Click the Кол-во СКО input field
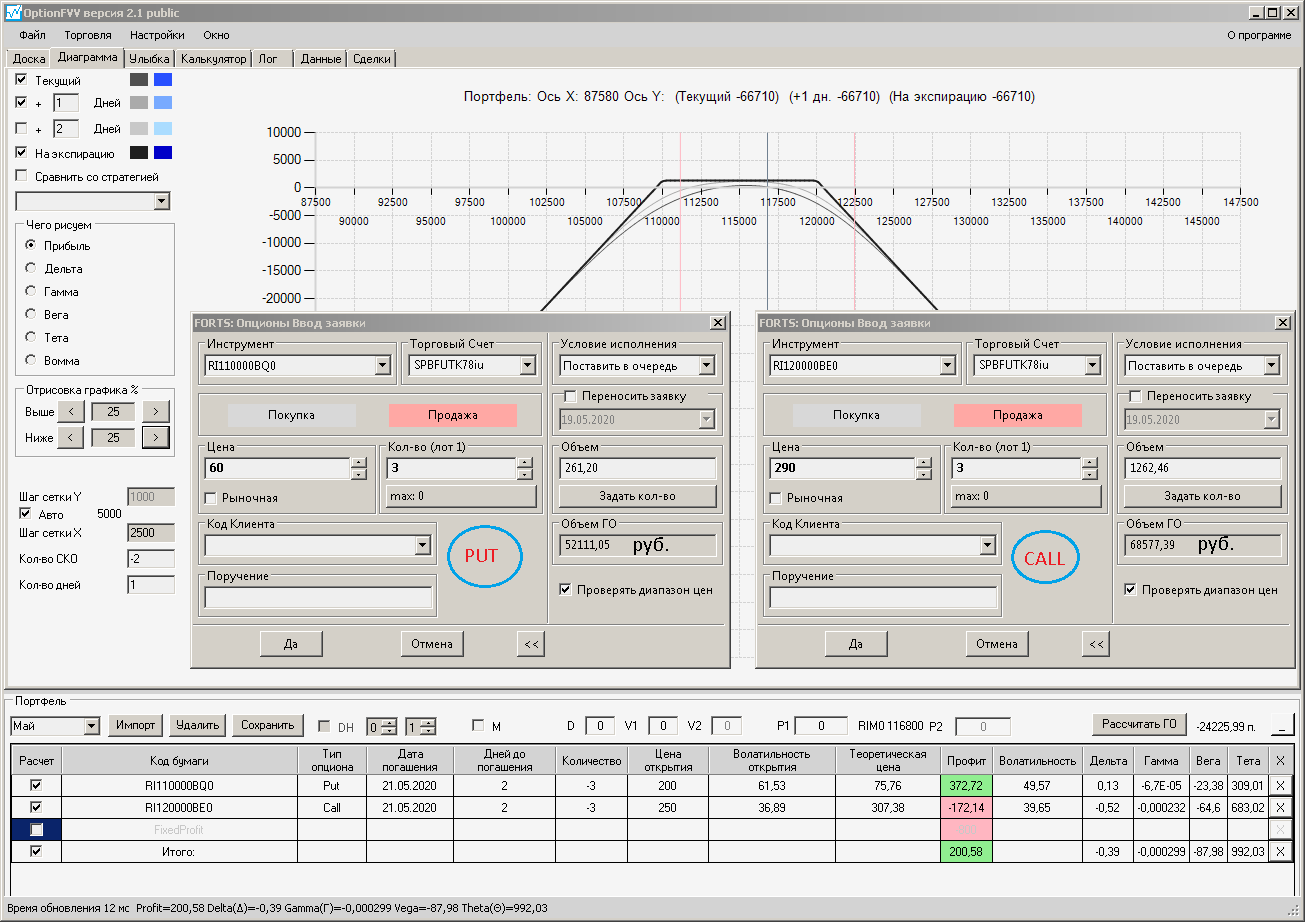 coord(150,559)
